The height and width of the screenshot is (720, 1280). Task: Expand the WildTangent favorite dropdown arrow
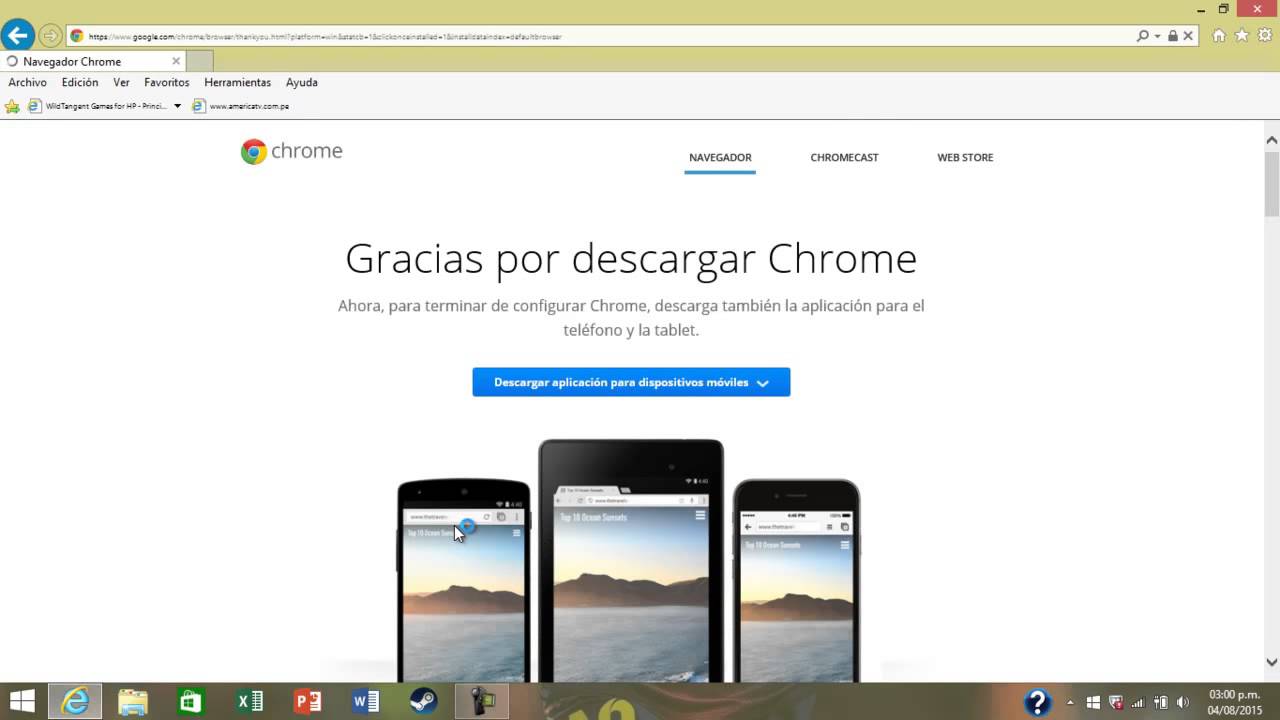177,106
